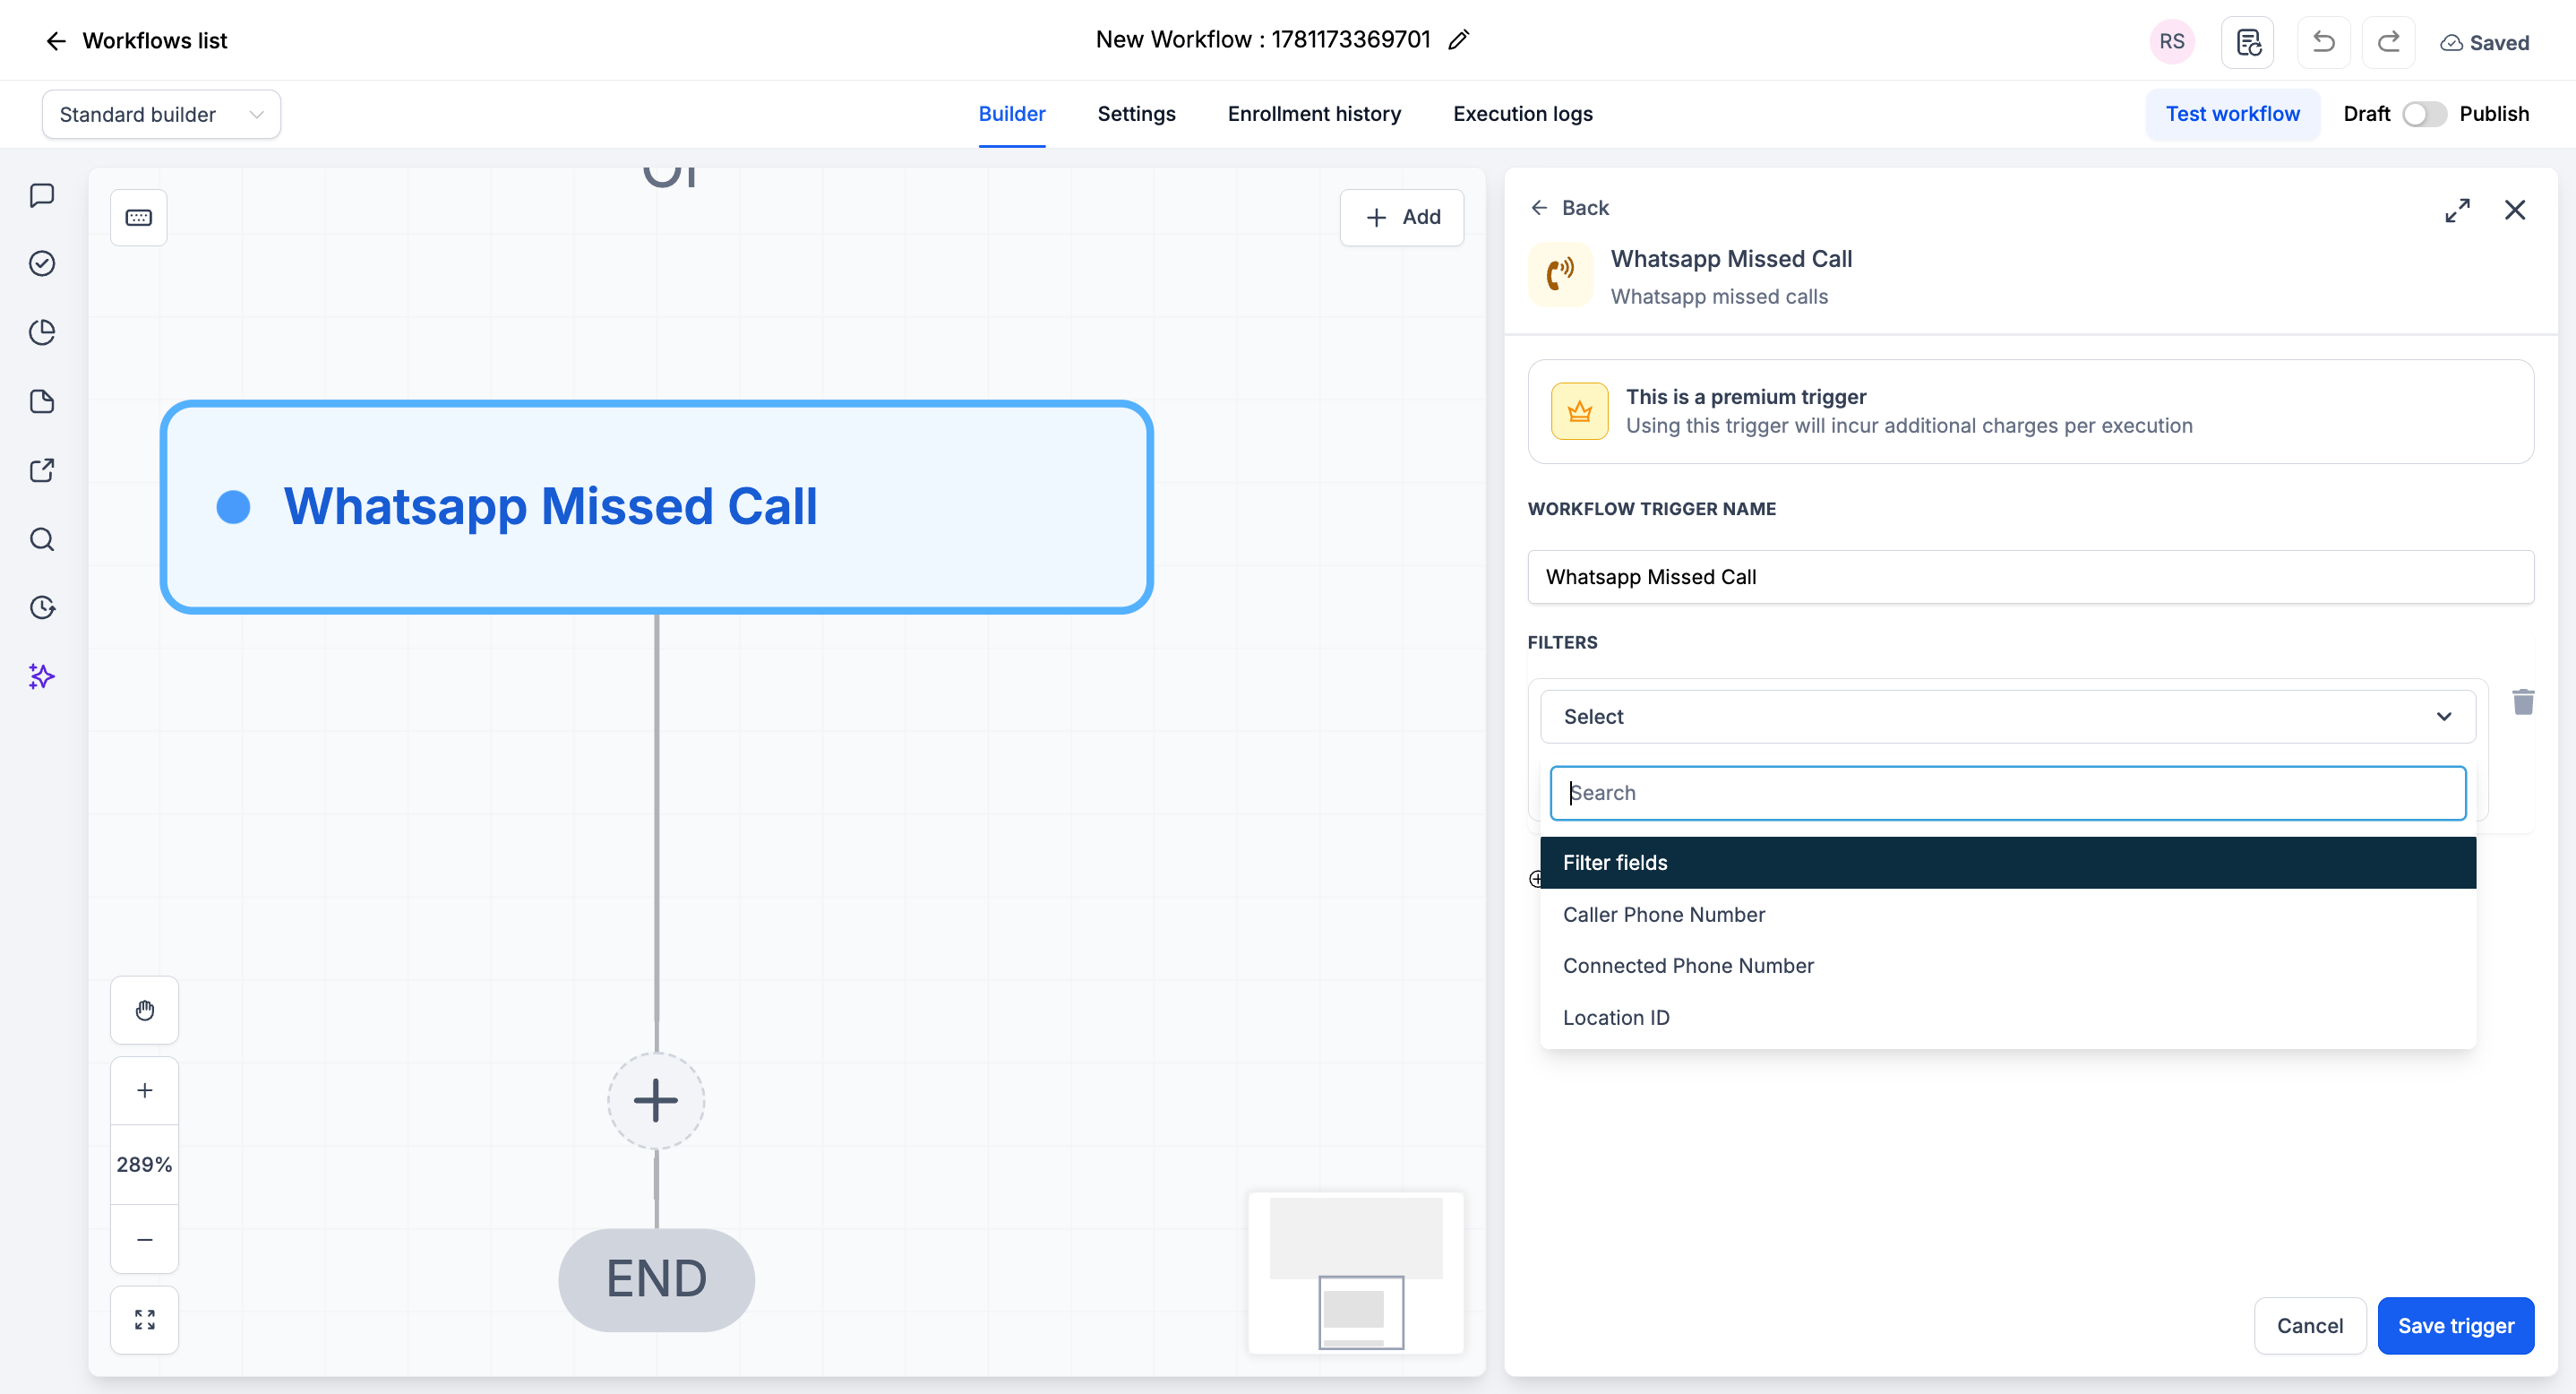The width and height of the screenshot is (2576, 1394).
Task: Select the Whatsapp Missed Call trigger node
Action: (657, 507)
